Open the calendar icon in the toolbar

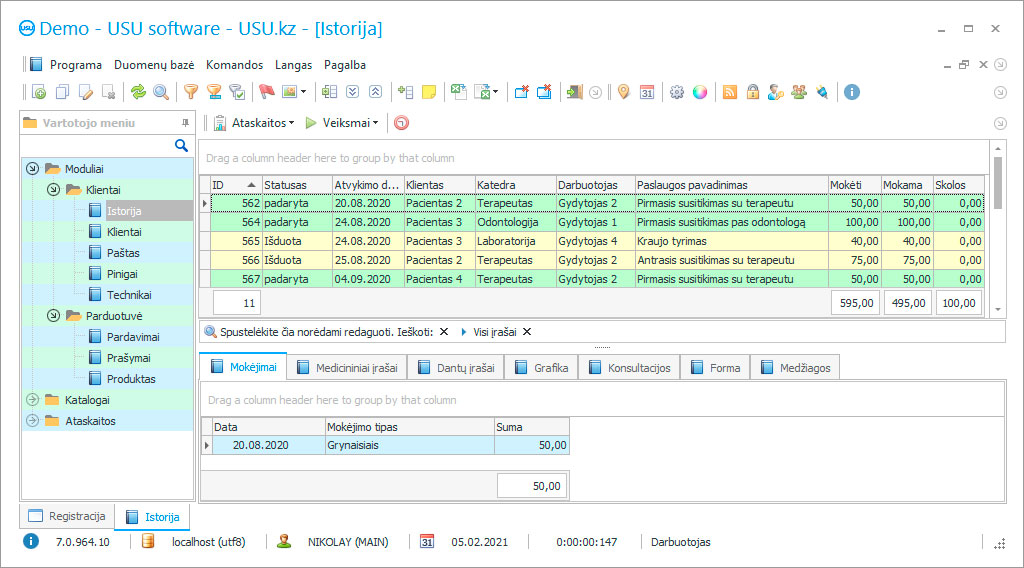tap(647, 92)
